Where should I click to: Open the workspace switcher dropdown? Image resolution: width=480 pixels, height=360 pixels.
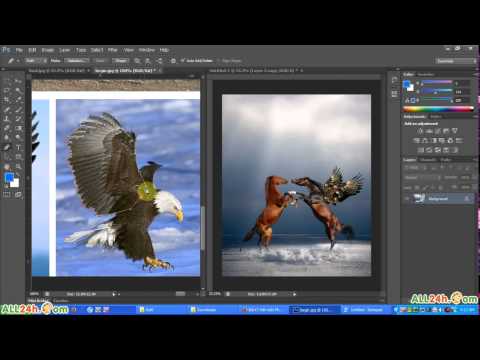pos(456,61)
